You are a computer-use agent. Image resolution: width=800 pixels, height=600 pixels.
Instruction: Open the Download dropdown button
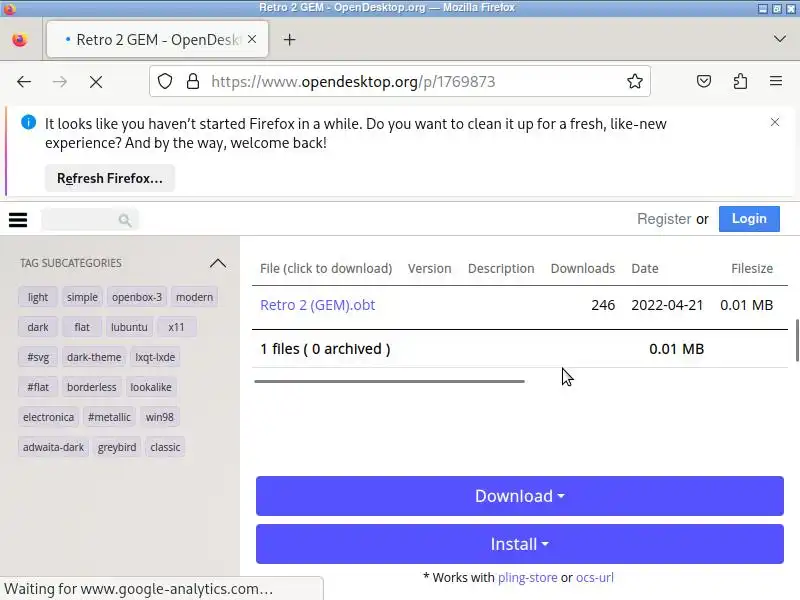(x=519, y=496)
